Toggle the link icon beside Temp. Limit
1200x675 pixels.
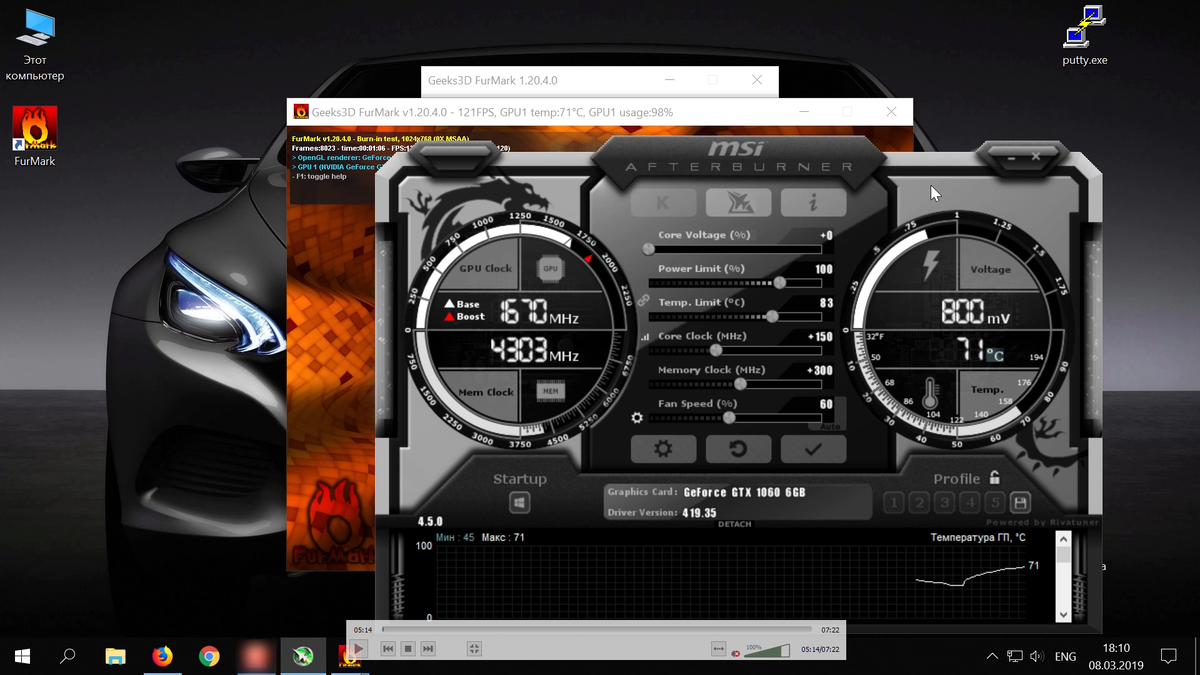click(x=644, y=300)
